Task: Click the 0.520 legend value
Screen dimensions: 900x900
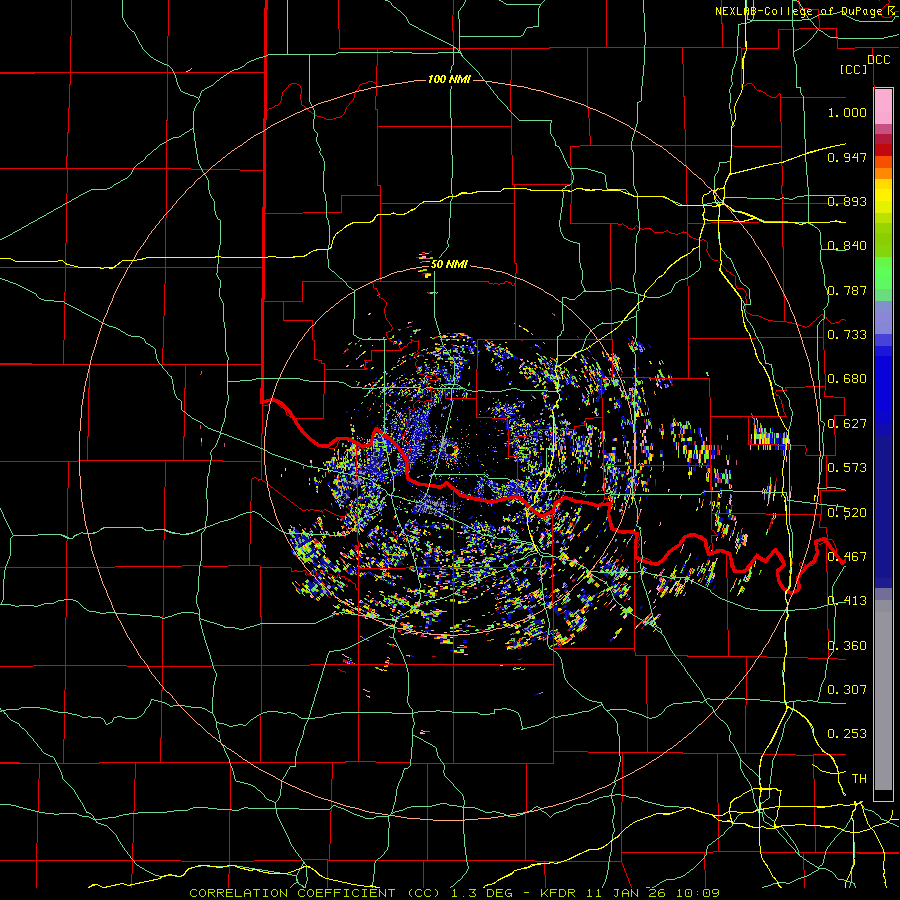Action: point(847,513)
